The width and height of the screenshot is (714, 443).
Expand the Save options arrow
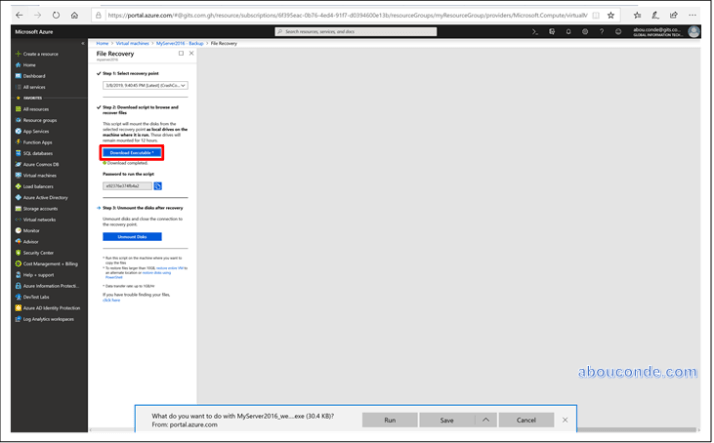tap(486, 419)
